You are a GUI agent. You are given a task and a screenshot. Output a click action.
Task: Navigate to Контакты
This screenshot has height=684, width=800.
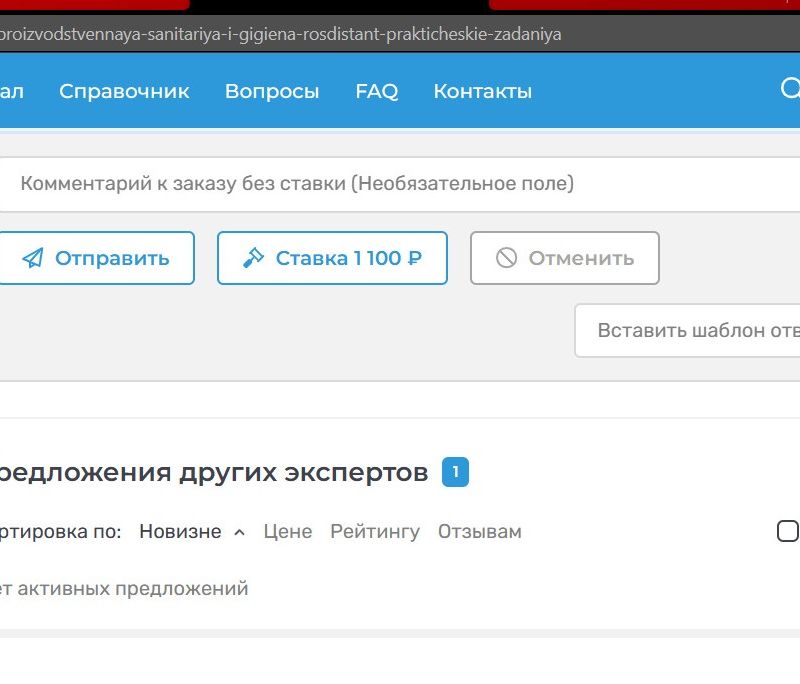(482, 91)
